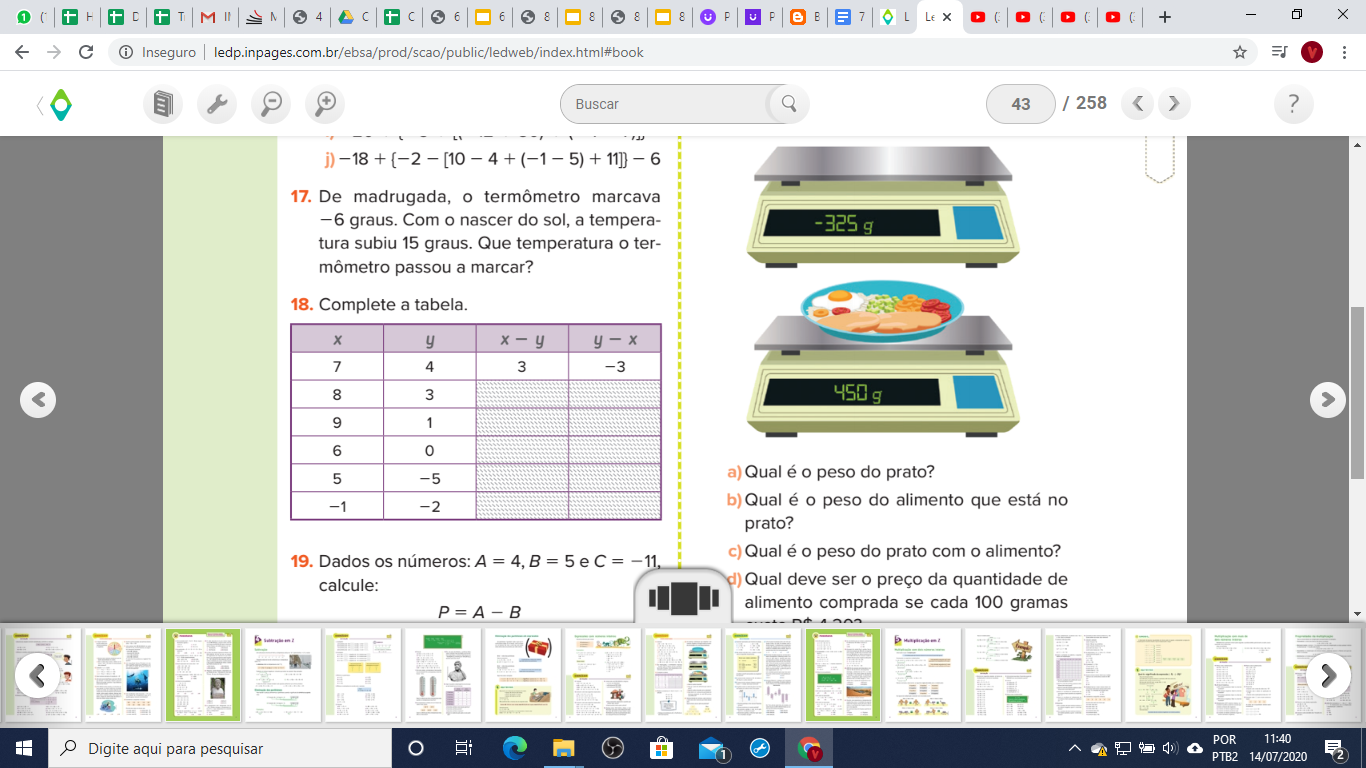
Task: Open Task View on the taskbar
Action: tap(464, 748)
